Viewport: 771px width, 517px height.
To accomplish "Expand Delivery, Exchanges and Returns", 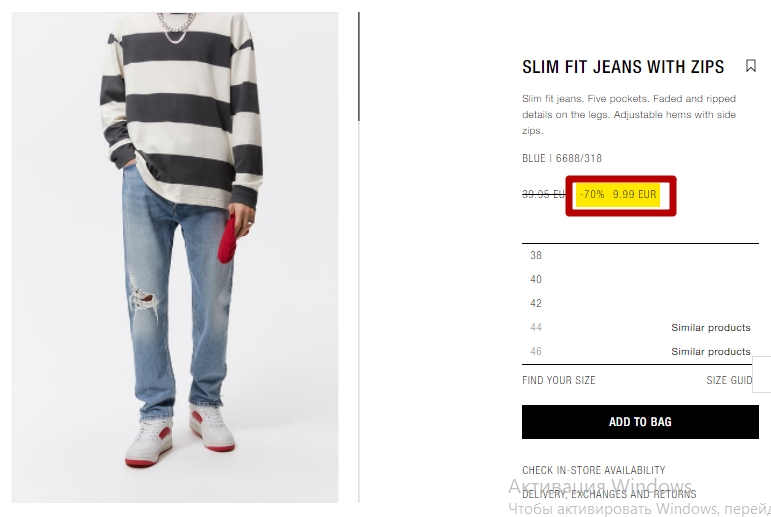I will point(609,494).
